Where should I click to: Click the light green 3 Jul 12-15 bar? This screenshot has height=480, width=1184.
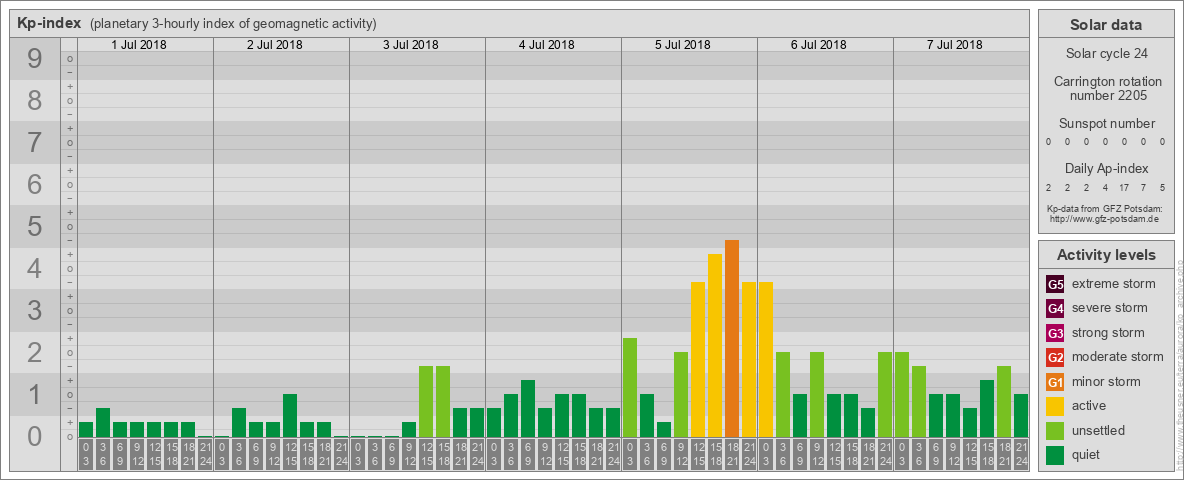[426, 402]
